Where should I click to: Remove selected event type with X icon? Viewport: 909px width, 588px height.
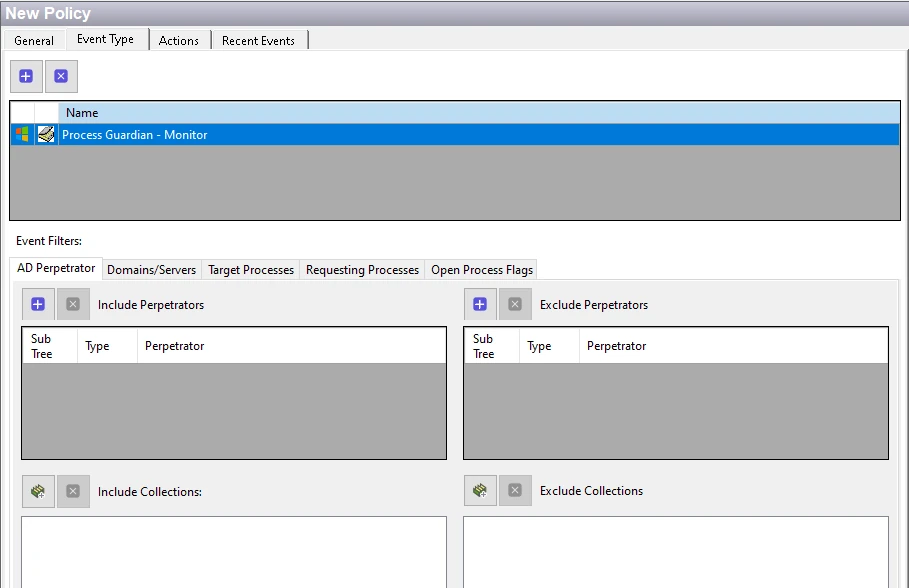pyautogui.click(x=61, y=77)
